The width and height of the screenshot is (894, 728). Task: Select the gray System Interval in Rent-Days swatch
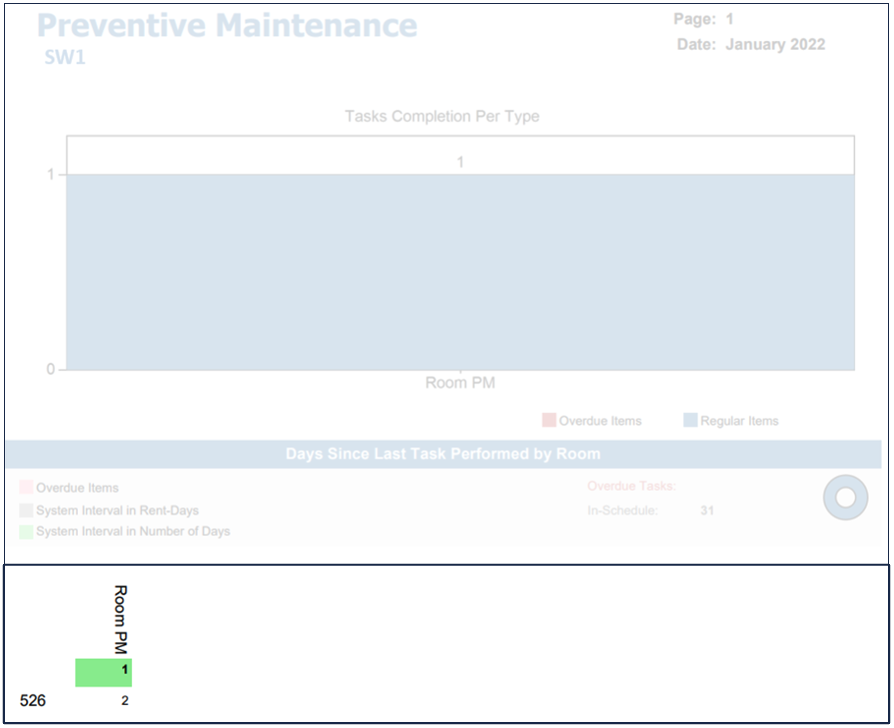point(26,510)
